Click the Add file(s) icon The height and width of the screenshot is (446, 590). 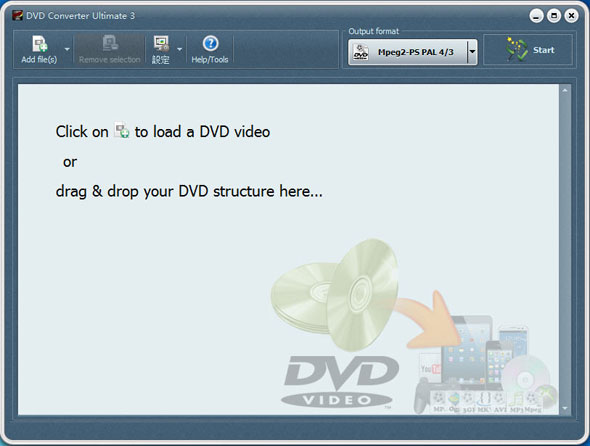tap(40, 44)
